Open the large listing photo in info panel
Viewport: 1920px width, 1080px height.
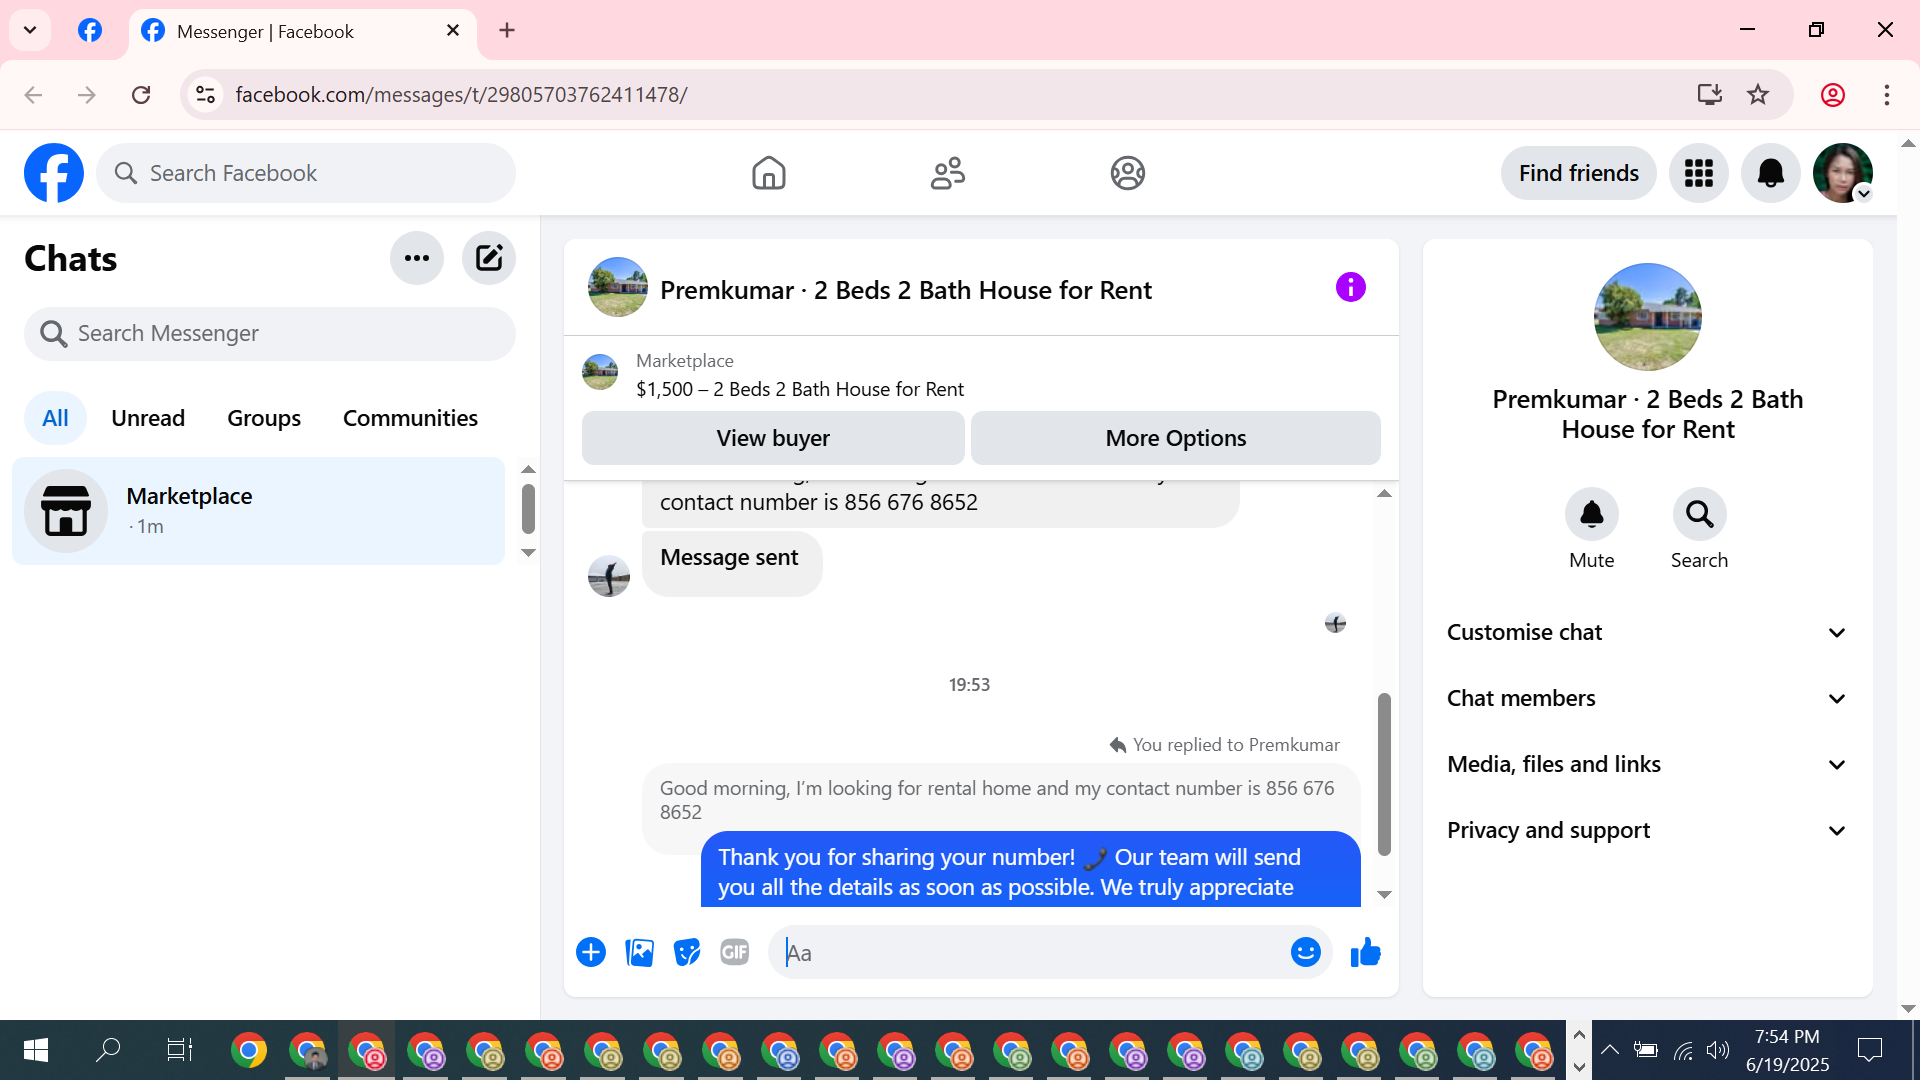tap(1647, 317)
